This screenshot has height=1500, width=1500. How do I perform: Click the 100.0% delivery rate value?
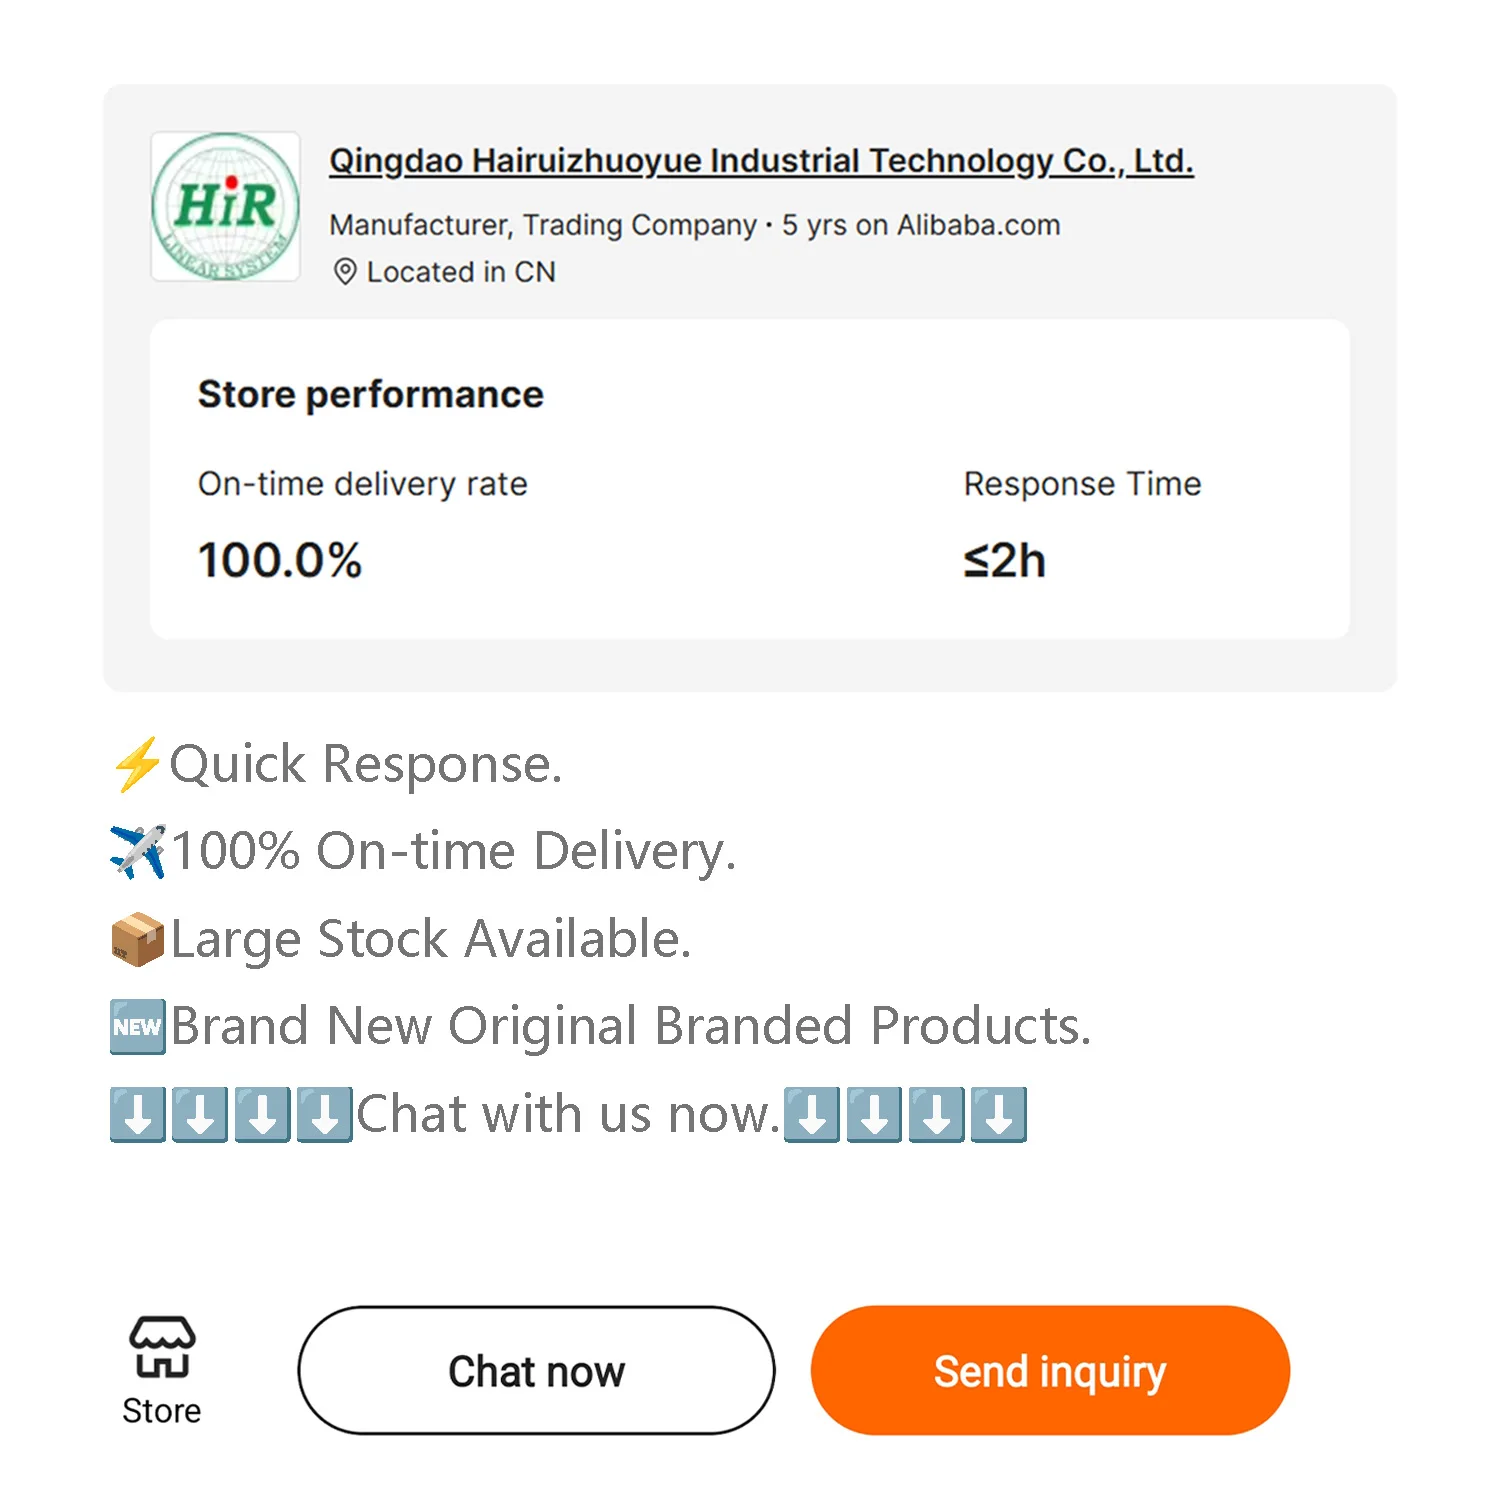pyautogui.click(x=280, y=560)
